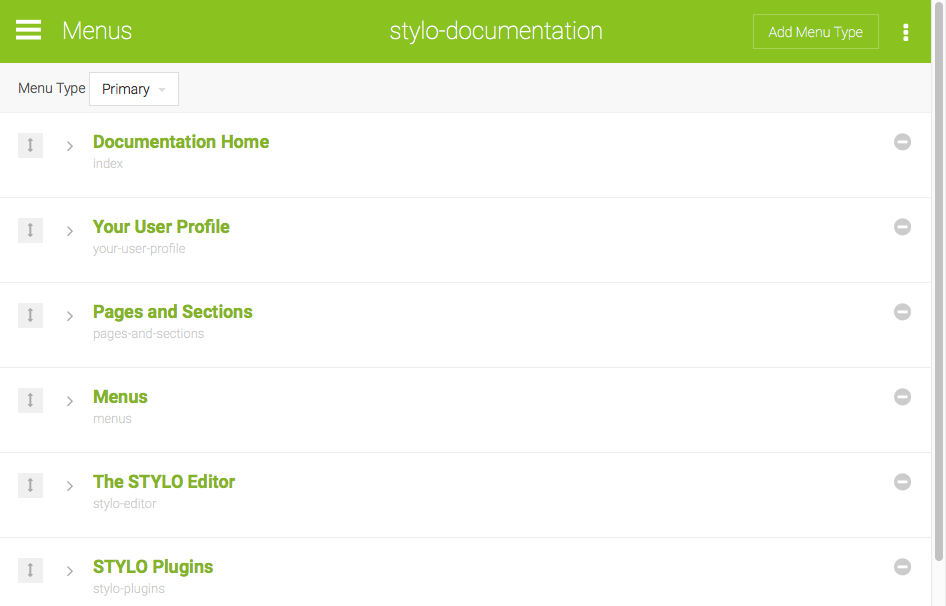Open the Menu Type Primary dropdown
The height and width of the screenshot is (606, 946).
pyautogui.click(x=134, y=89)
